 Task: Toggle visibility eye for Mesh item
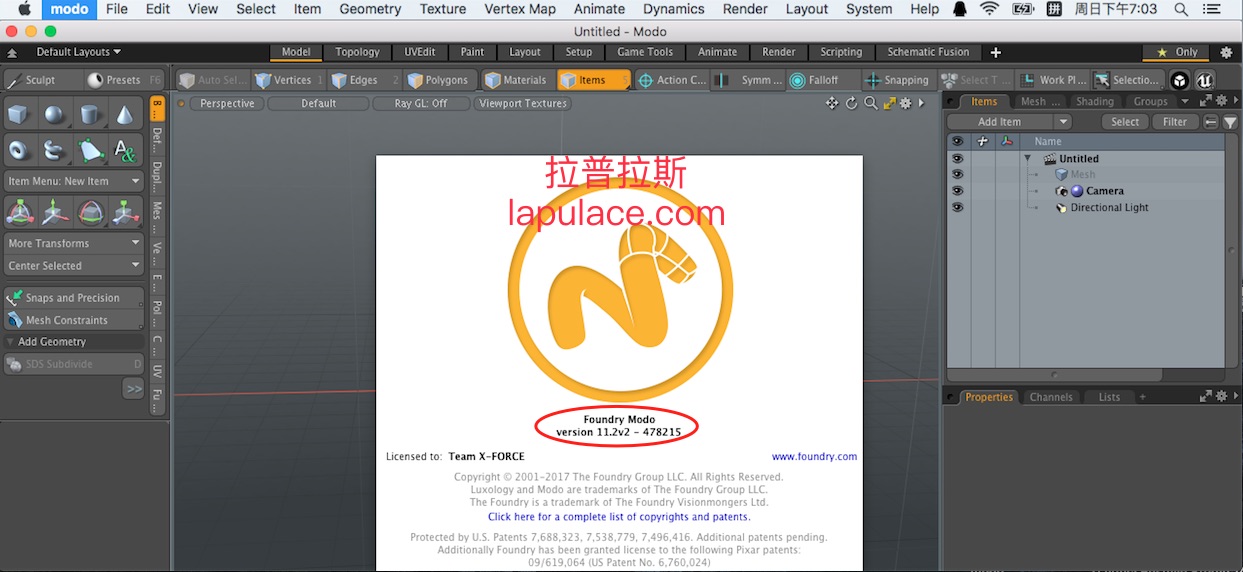[x=958, y=174]
